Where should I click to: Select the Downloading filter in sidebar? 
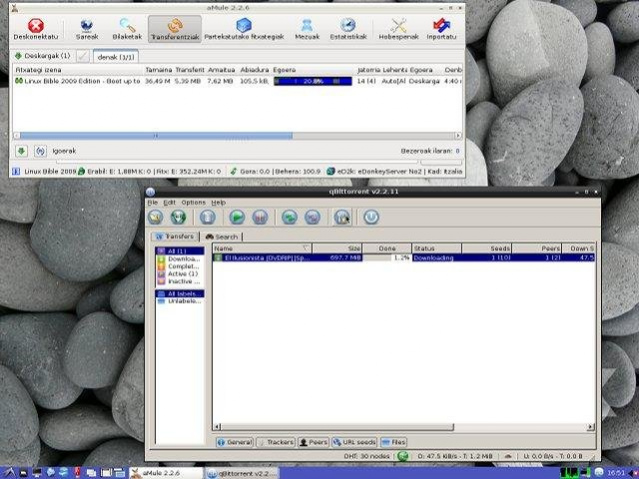point(181,258)
